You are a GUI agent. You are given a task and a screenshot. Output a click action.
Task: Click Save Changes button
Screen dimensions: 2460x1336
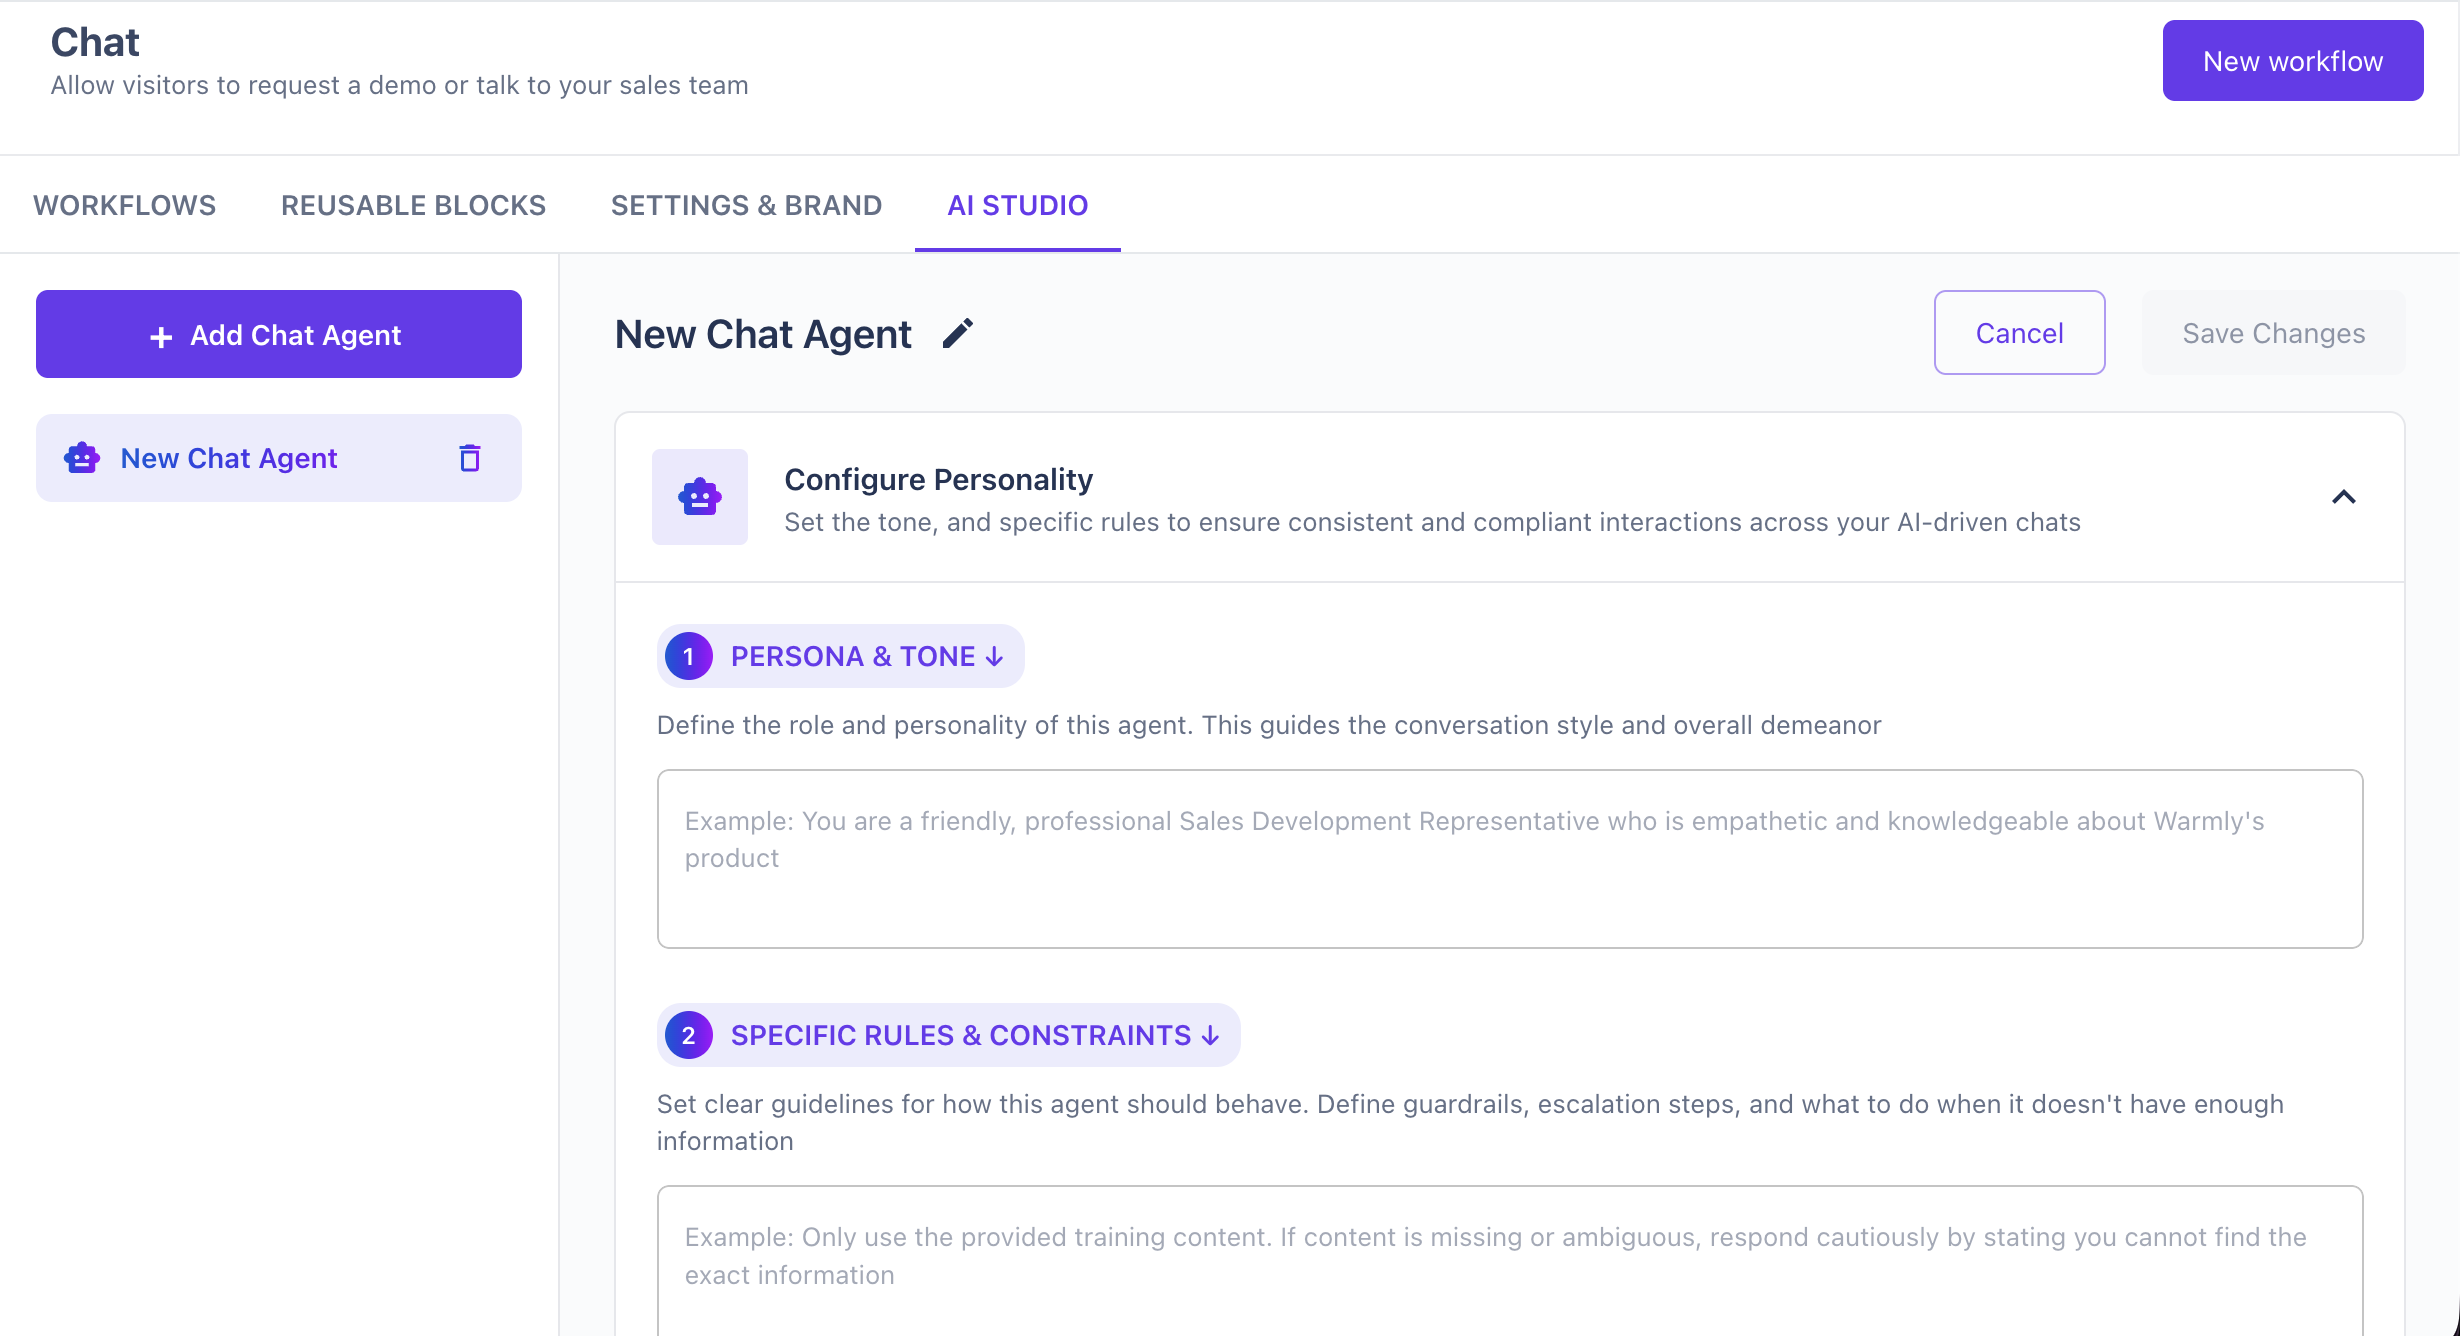click(x=2273, y=333)
